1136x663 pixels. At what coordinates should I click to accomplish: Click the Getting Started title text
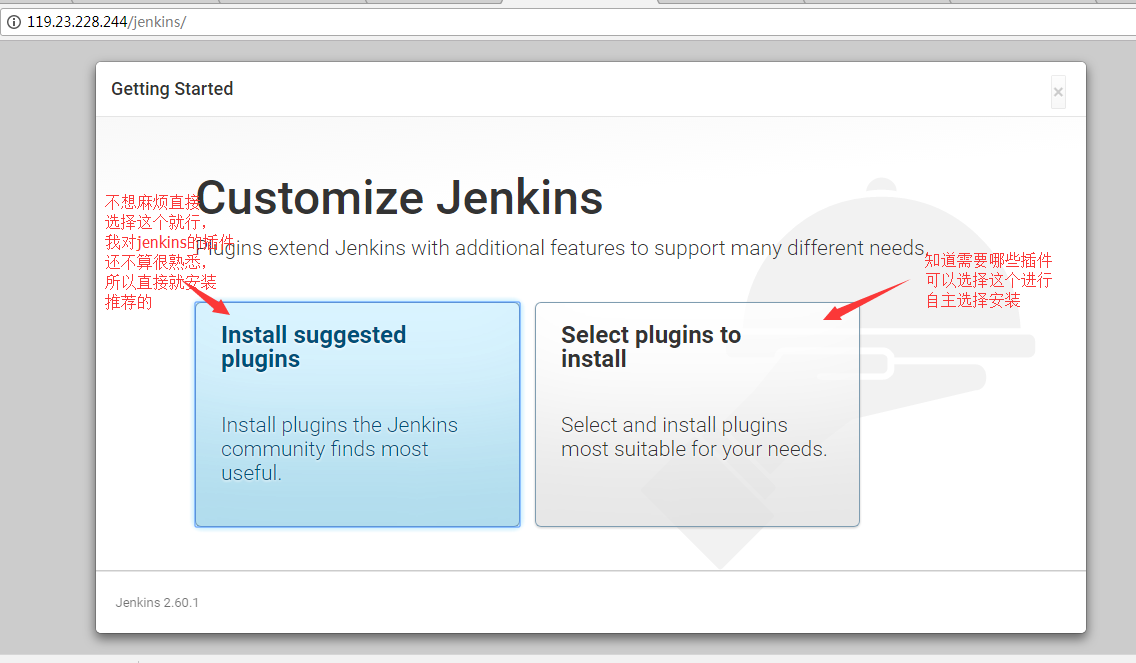point(172,88)
